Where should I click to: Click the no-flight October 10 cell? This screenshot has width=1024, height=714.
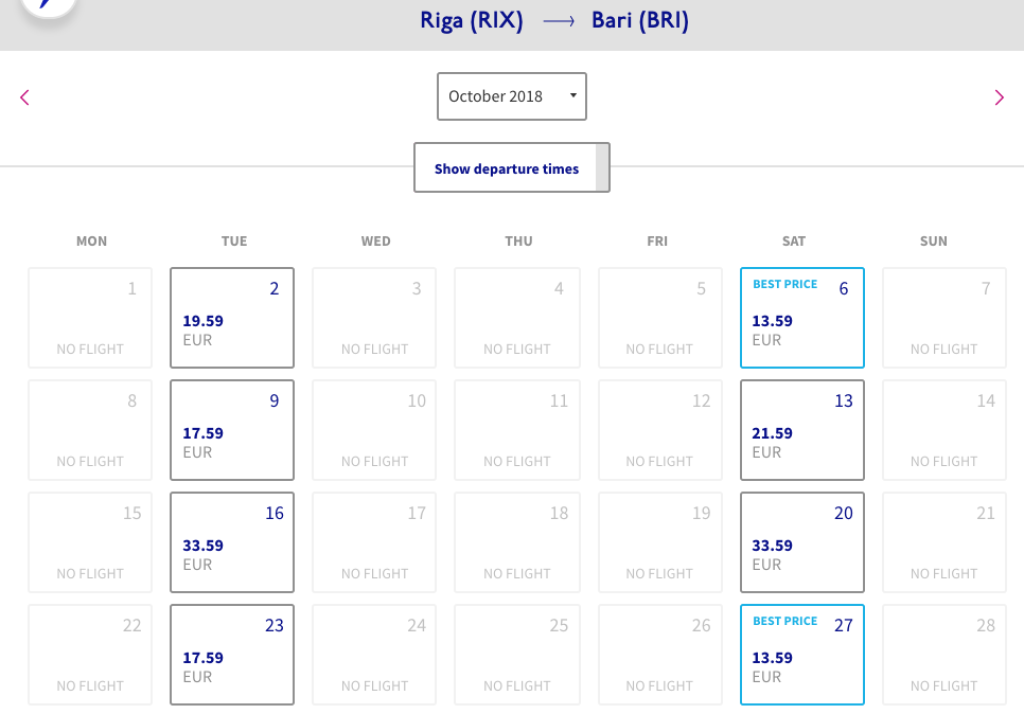click(x=375, y=430)
